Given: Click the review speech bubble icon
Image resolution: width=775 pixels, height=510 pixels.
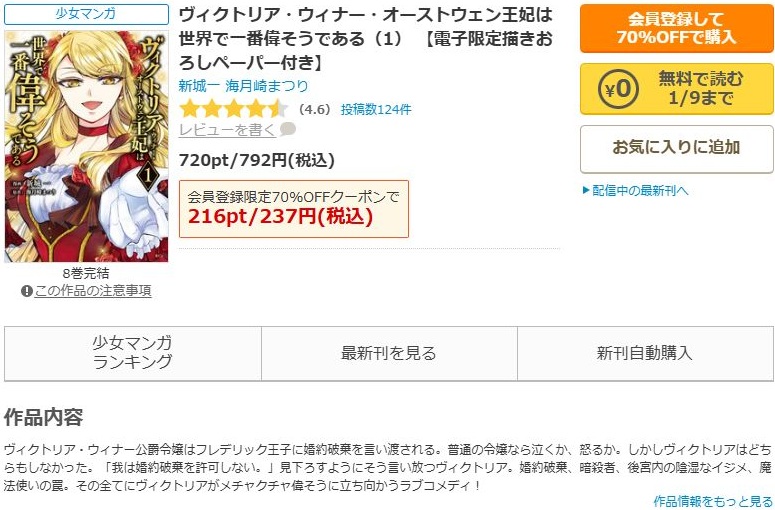Looking at the screenshot, I should coord(288,129).
